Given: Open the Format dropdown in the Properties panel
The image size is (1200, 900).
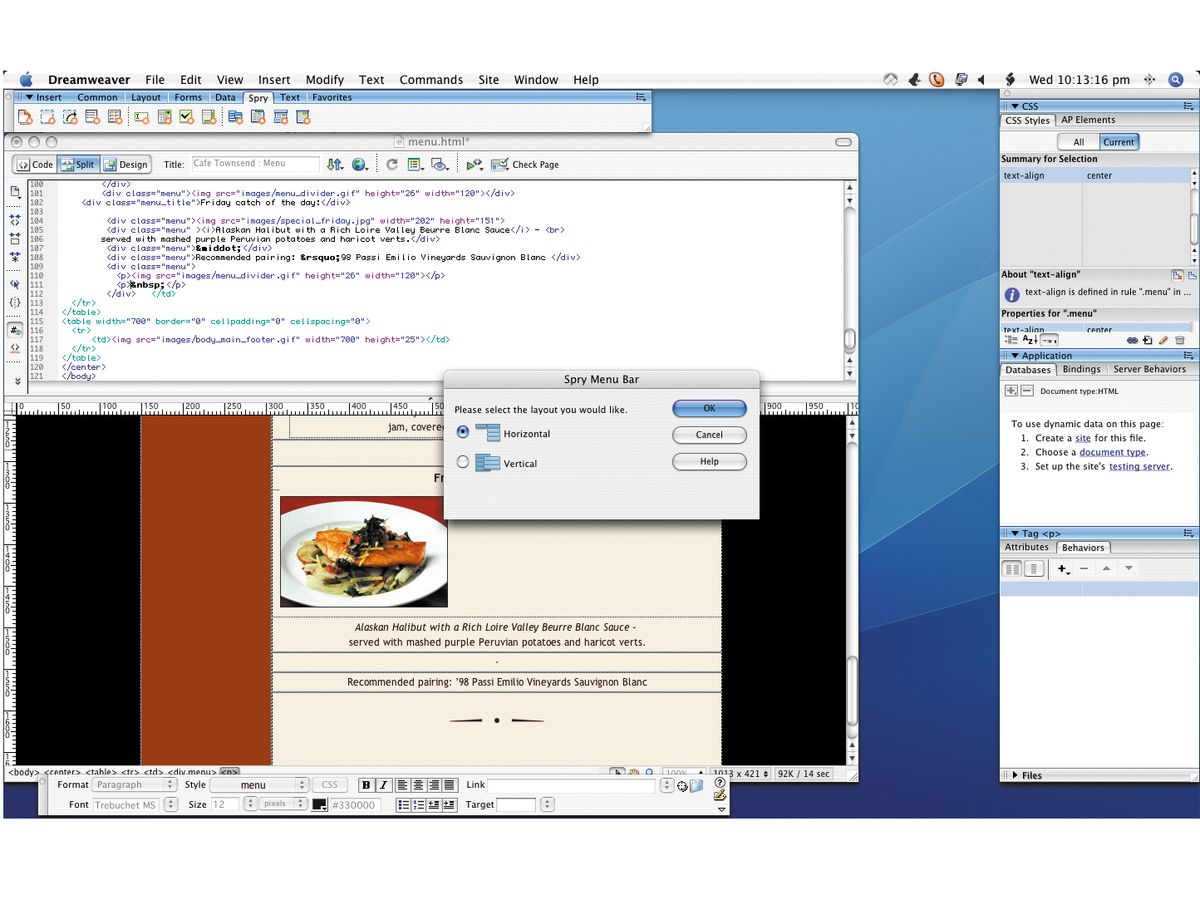Looking at the screenshot, I should pos(134,785).
